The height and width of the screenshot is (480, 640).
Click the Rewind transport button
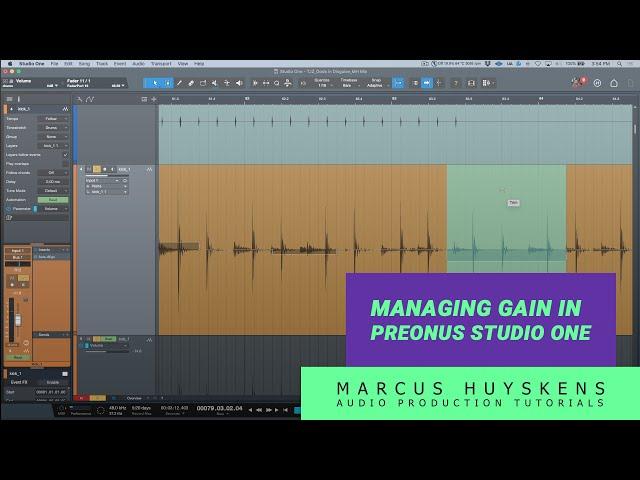tap(259, 409)
